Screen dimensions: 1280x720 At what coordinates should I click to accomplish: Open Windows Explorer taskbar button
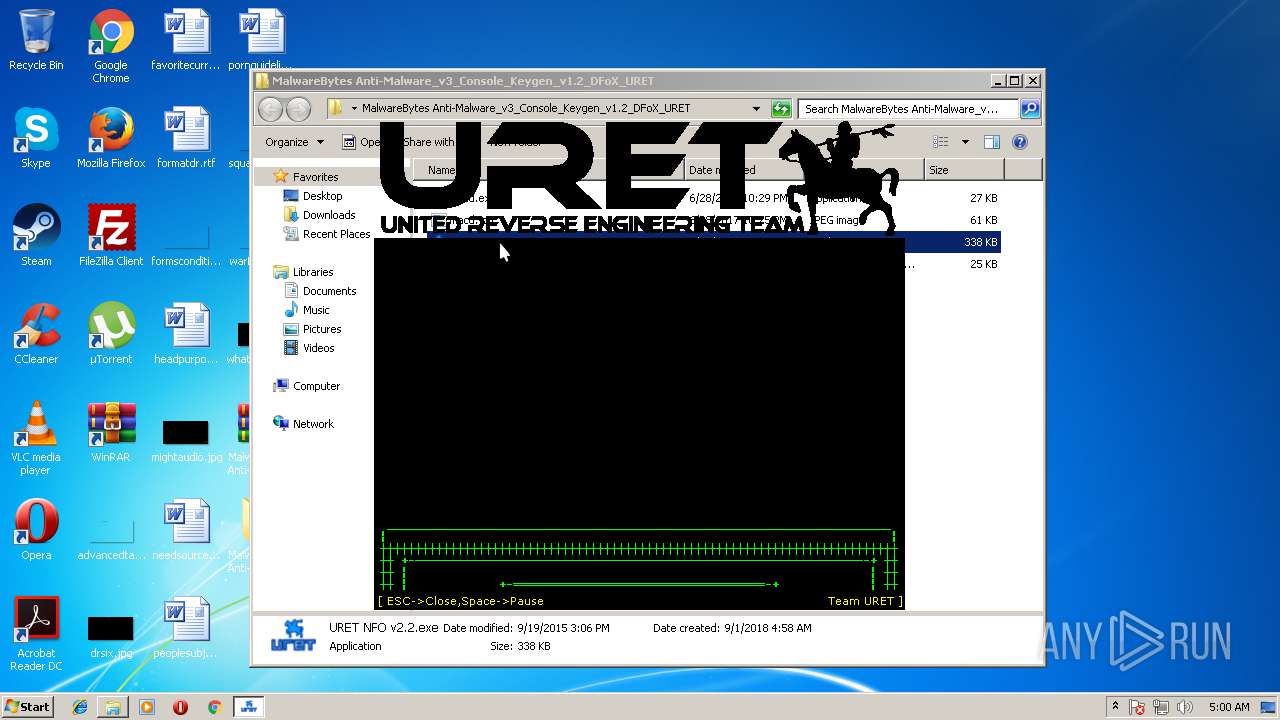point(113,707)
